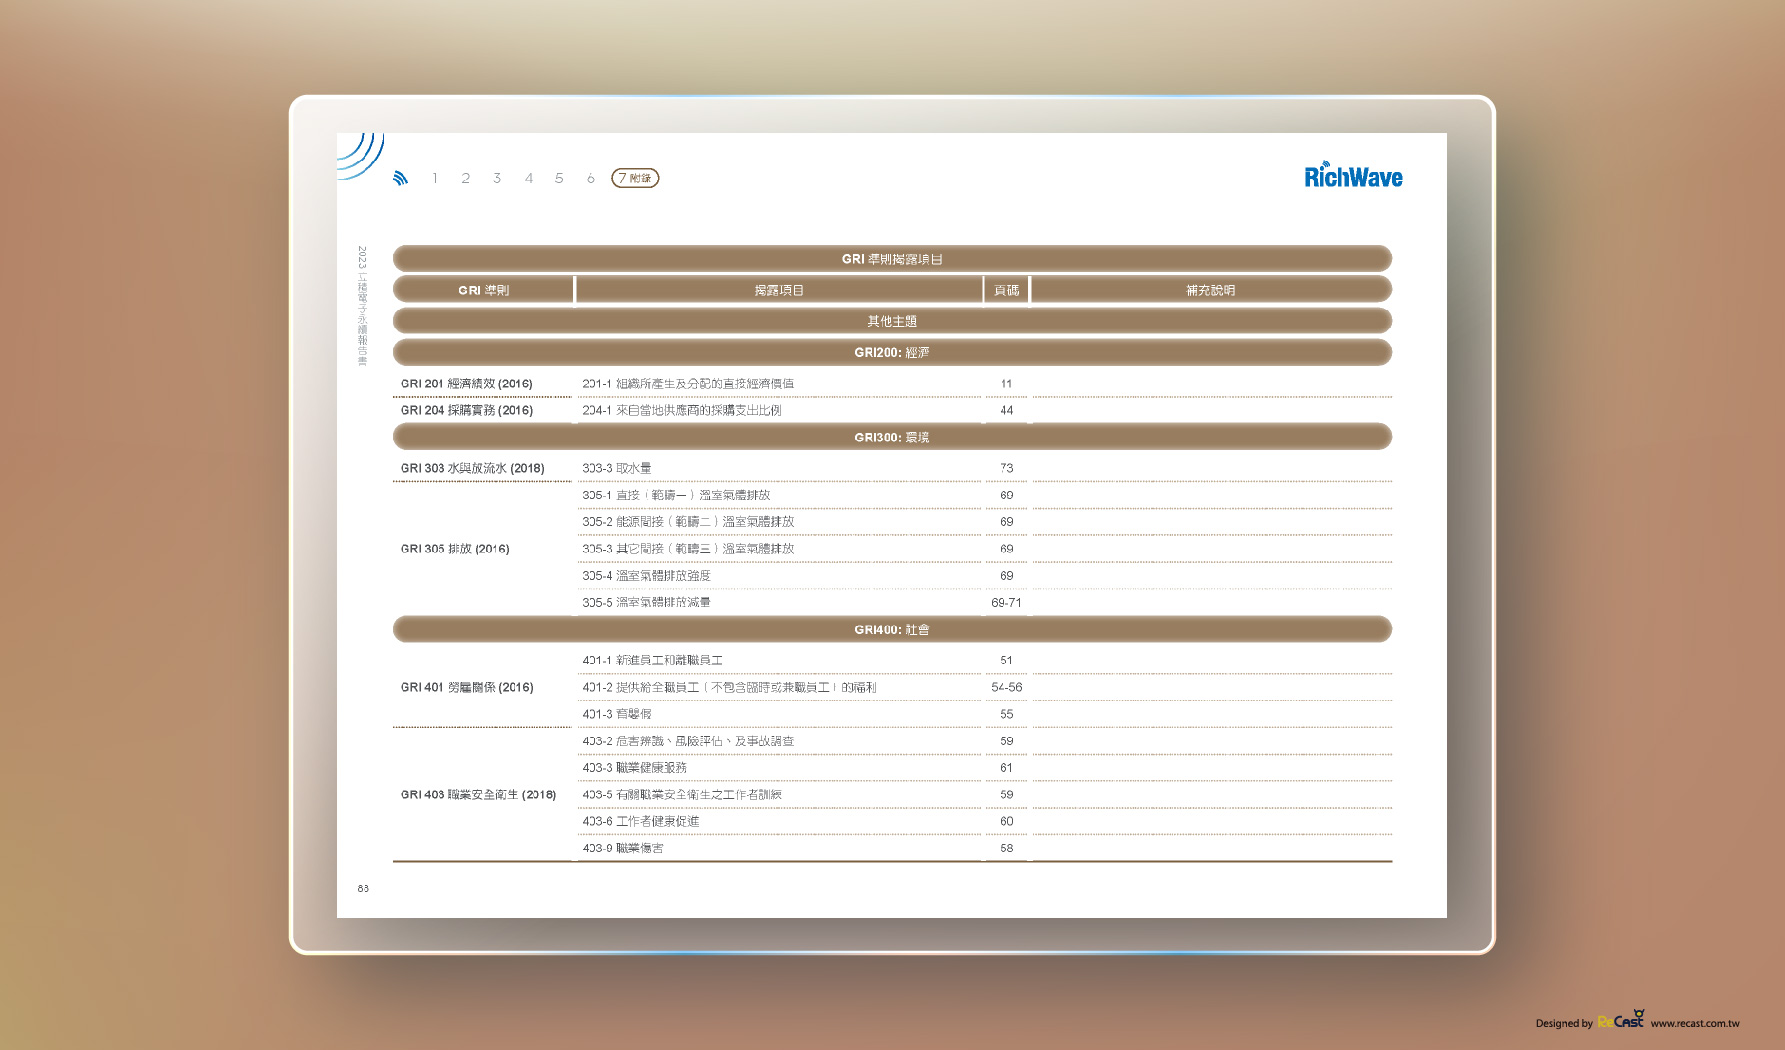Click page number 51 for 401-1
1785x1050 pixels.
[1006, 660]
